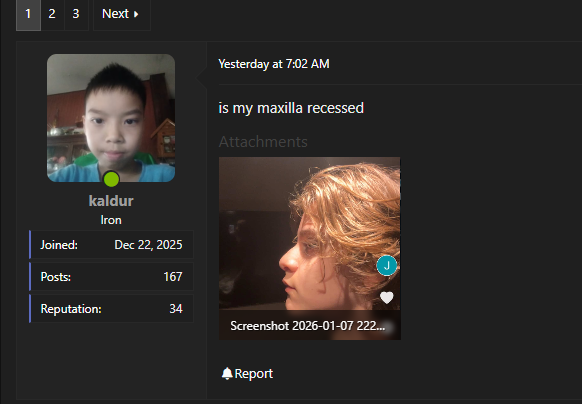
Task: Click the green online status dot
Action: click(x=111, y=179)
